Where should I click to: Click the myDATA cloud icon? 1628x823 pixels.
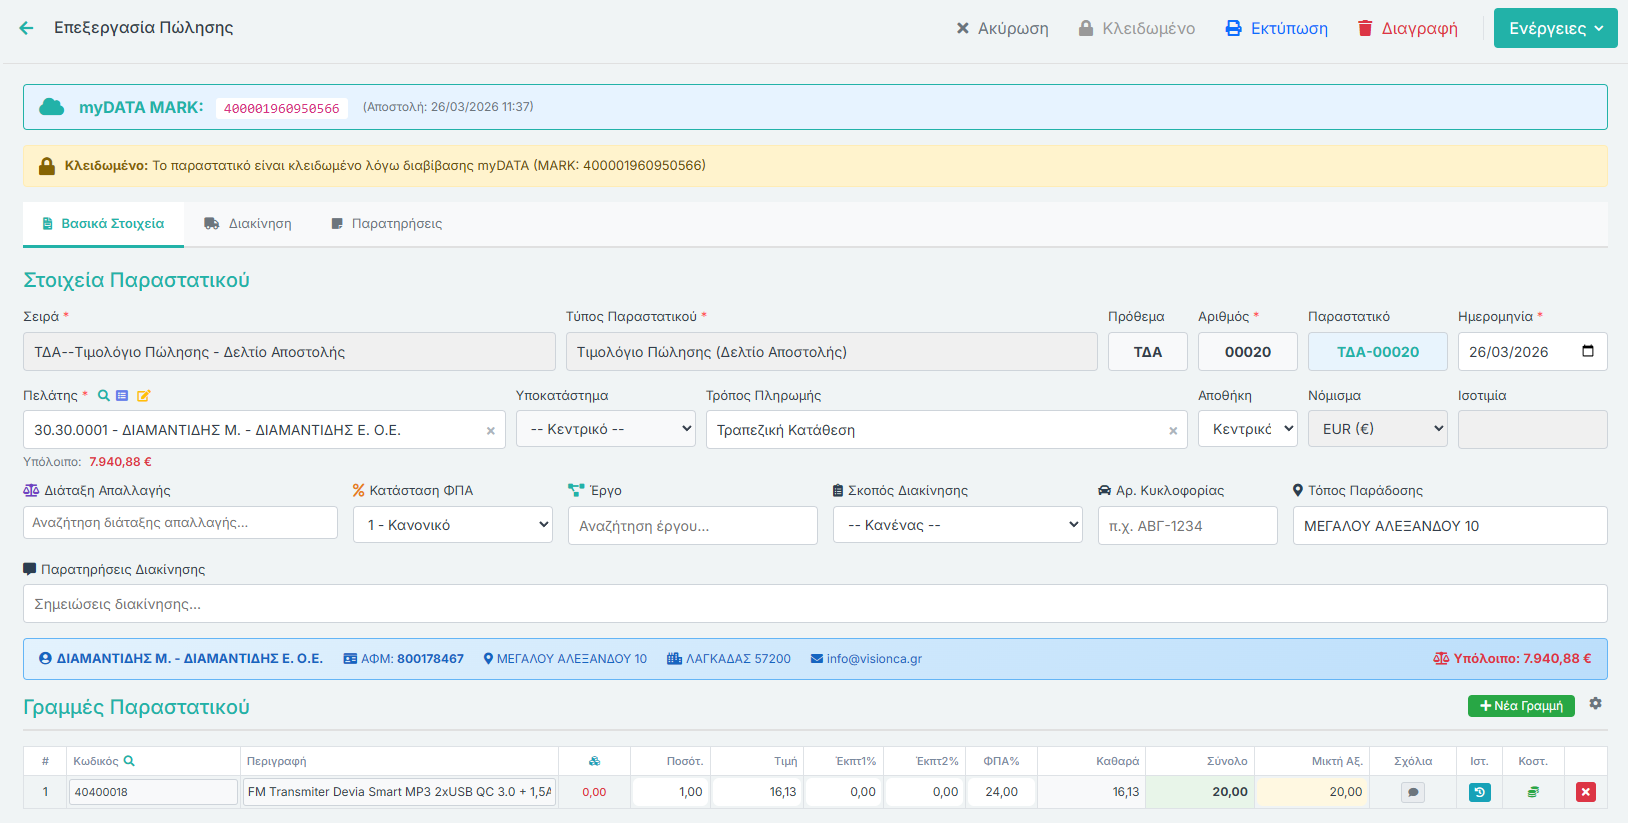click(x=51, y=107)
